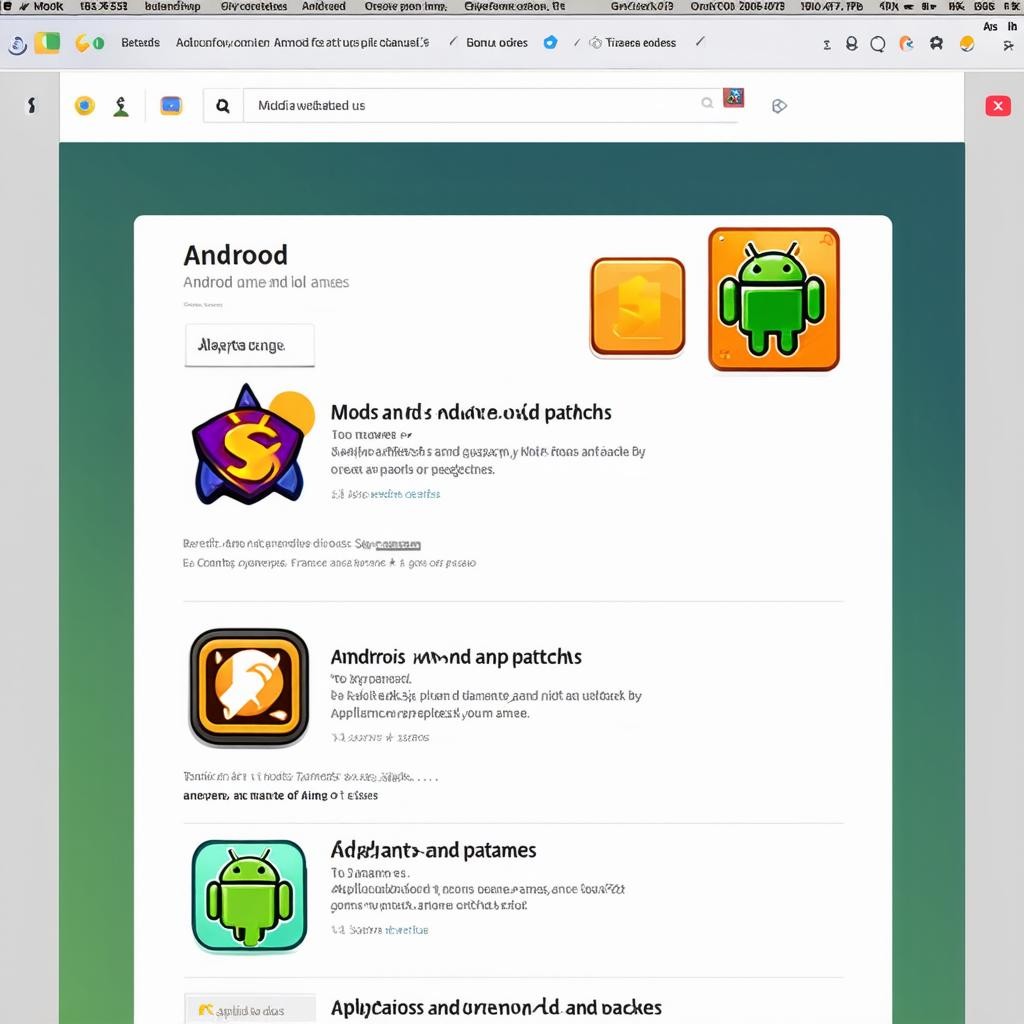Open the "Androis mvnd anp patchs" title link
This screenshot has width=1024, height=1024.
pyautogui.click(x=456, y=657)
